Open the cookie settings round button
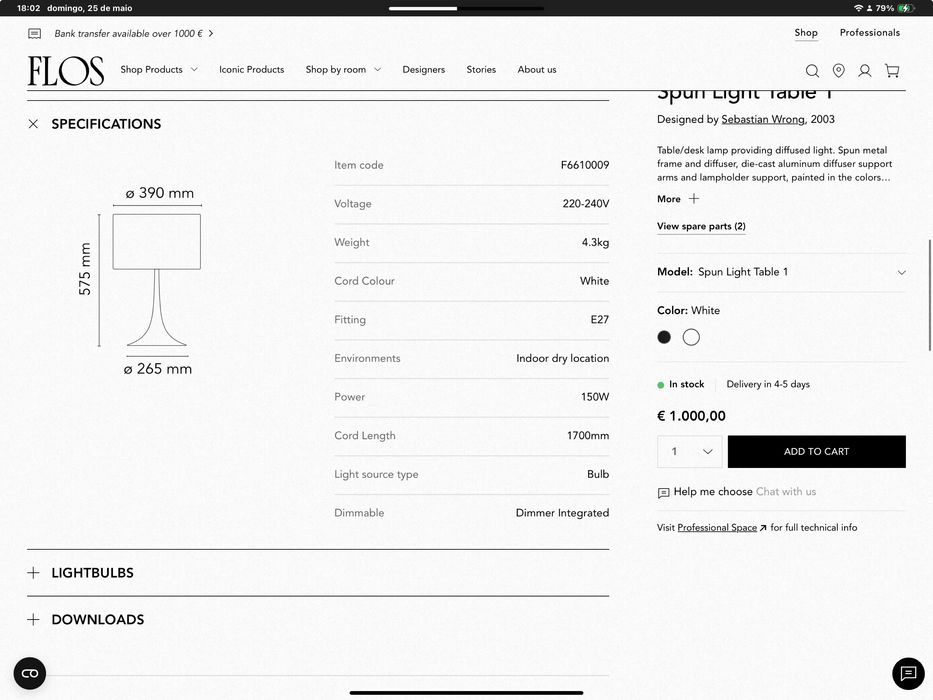933x700 pixels. click(x=30, y=673)
